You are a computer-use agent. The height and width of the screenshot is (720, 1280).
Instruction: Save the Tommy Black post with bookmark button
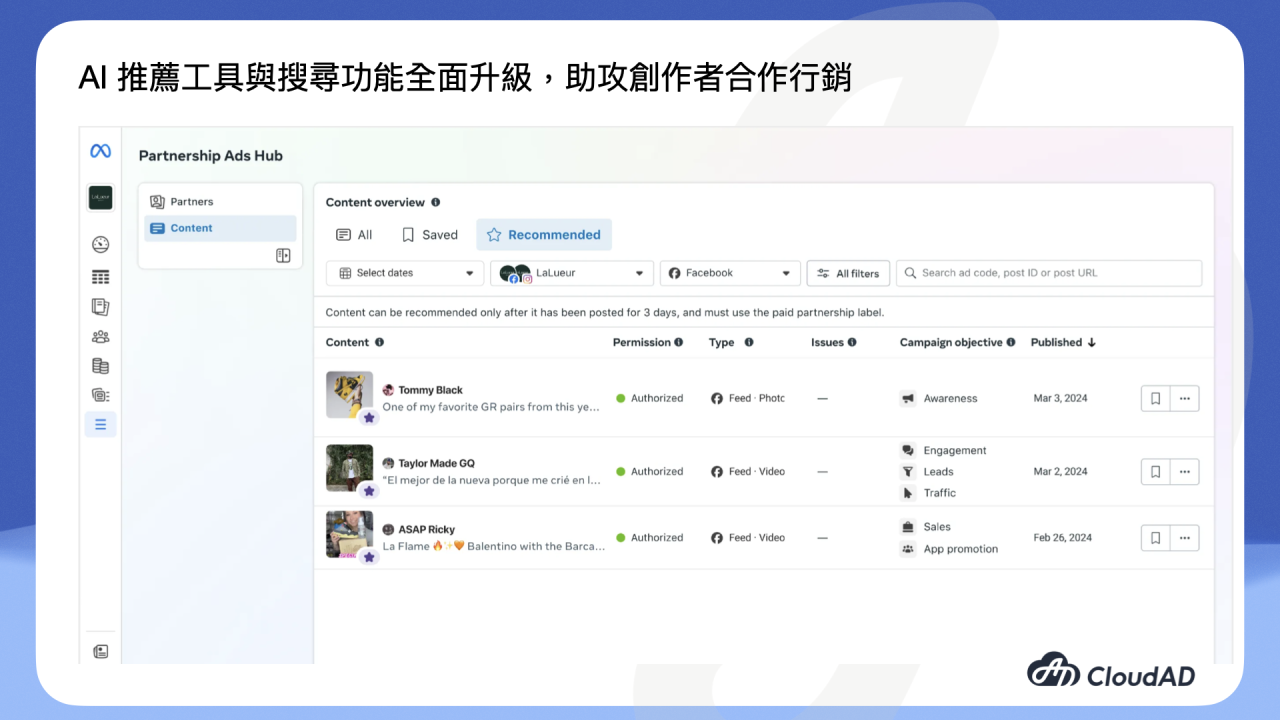coord(1155,398)
